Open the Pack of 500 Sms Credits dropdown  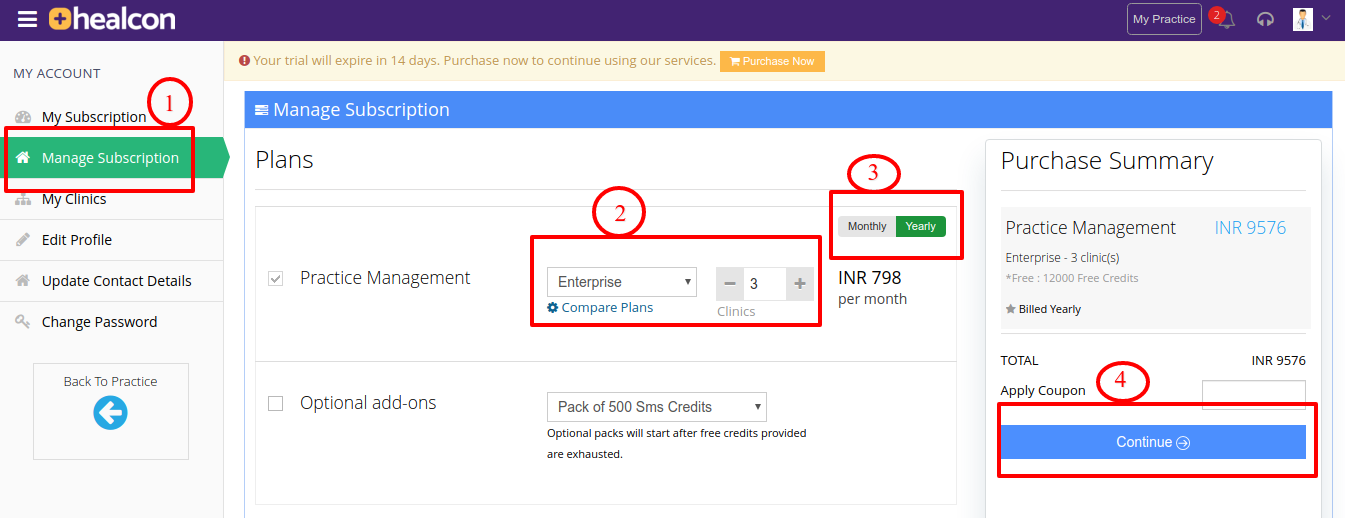[x=657, y=407]
